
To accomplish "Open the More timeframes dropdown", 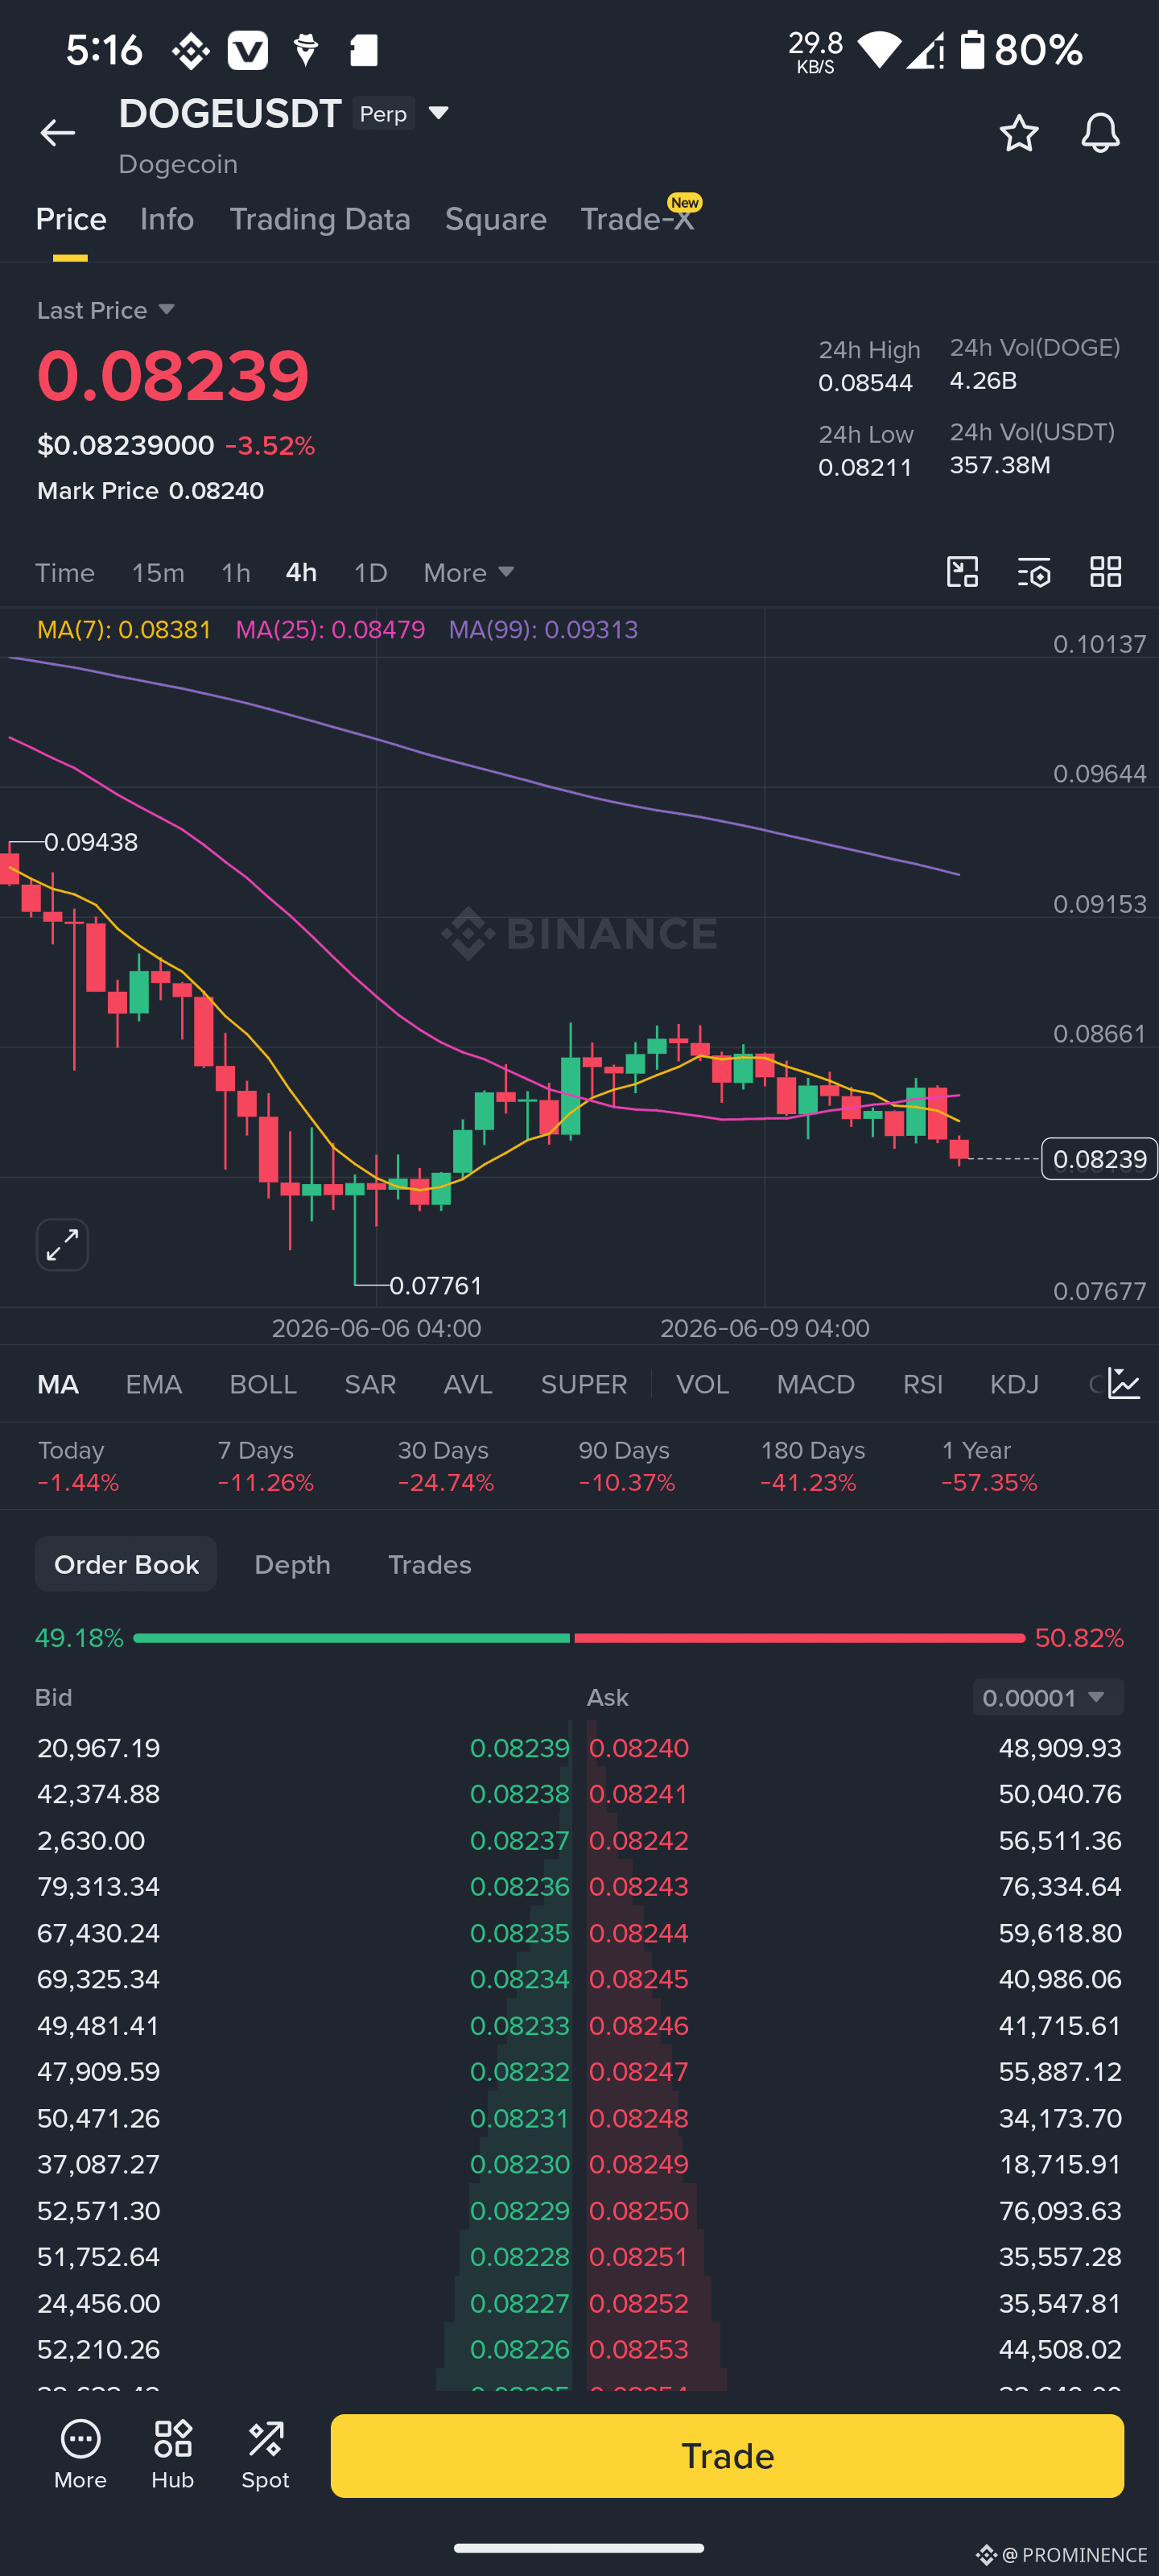I will coord(469,573).
